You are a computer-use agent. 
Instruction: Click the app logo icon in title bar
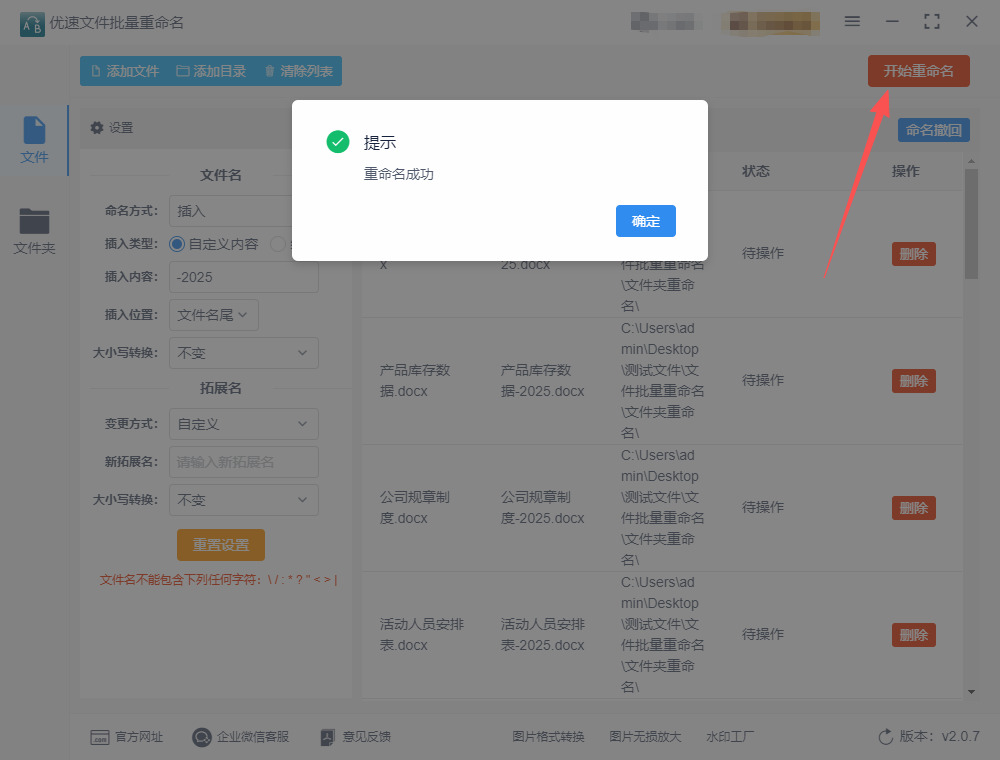(32, 24)
